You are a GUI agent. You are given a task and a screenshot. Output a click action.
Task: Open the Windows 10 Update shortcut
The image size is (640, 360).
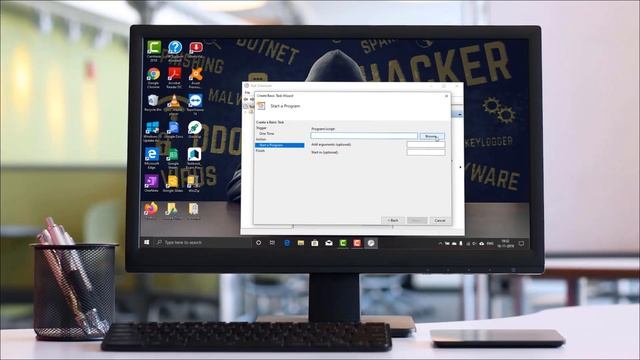152,131
